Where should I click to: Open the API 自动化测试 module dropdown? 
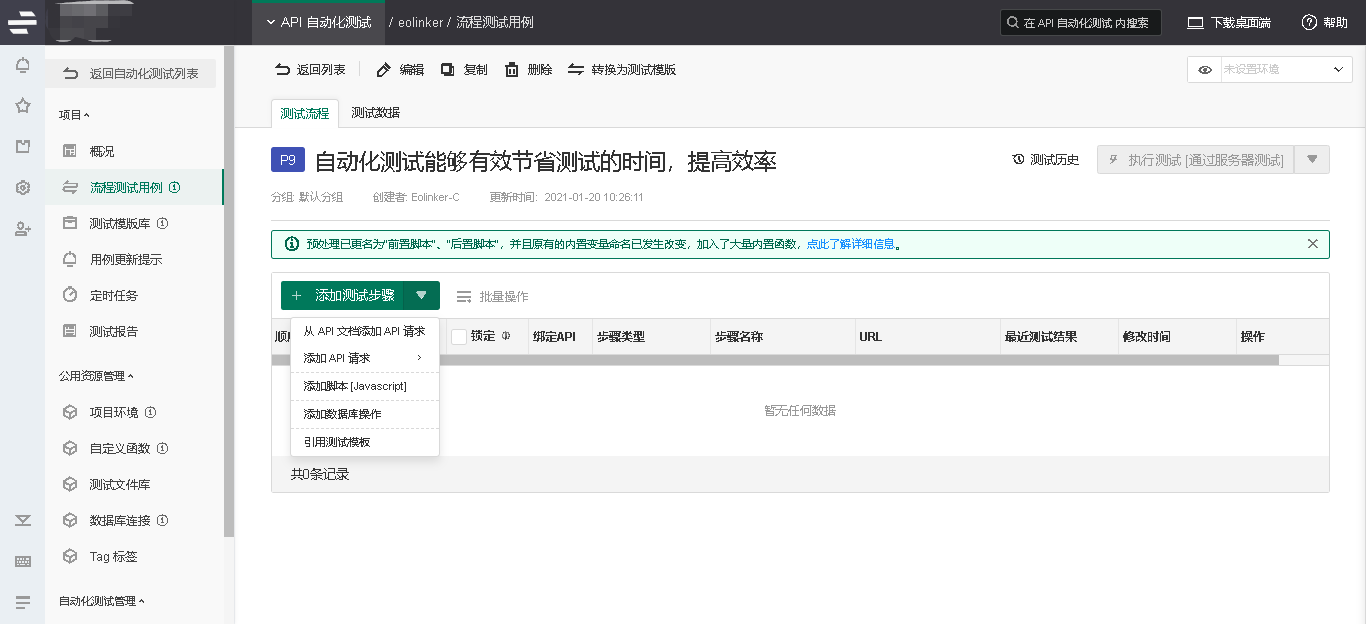click(318, 22)
